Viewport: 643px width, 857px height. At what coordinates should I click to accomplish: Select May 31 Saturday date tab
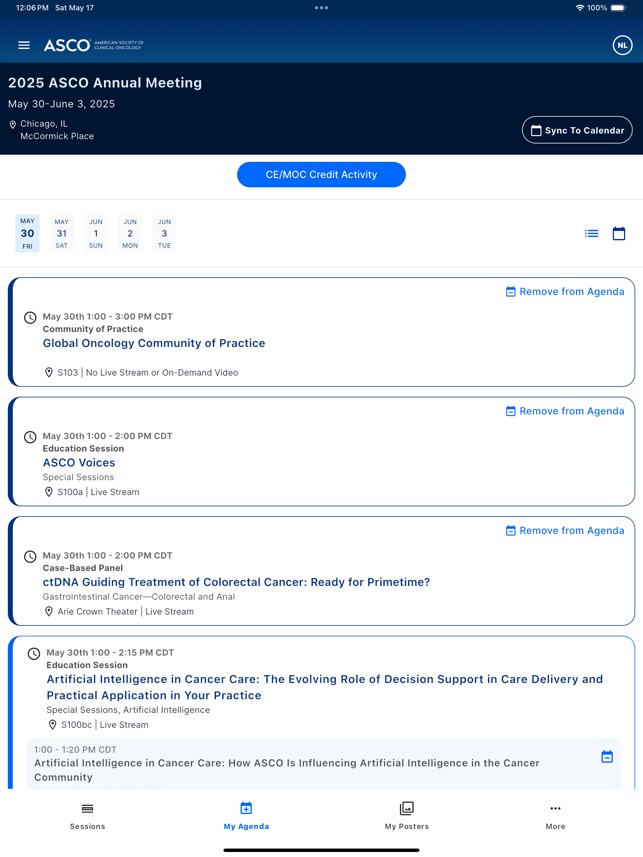tap(62, 233)
